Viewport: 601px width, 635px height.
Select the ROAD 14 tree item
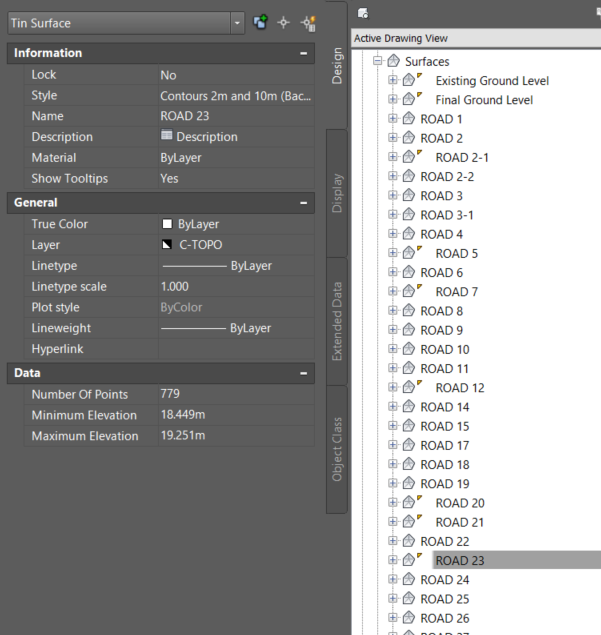(445, 407)
